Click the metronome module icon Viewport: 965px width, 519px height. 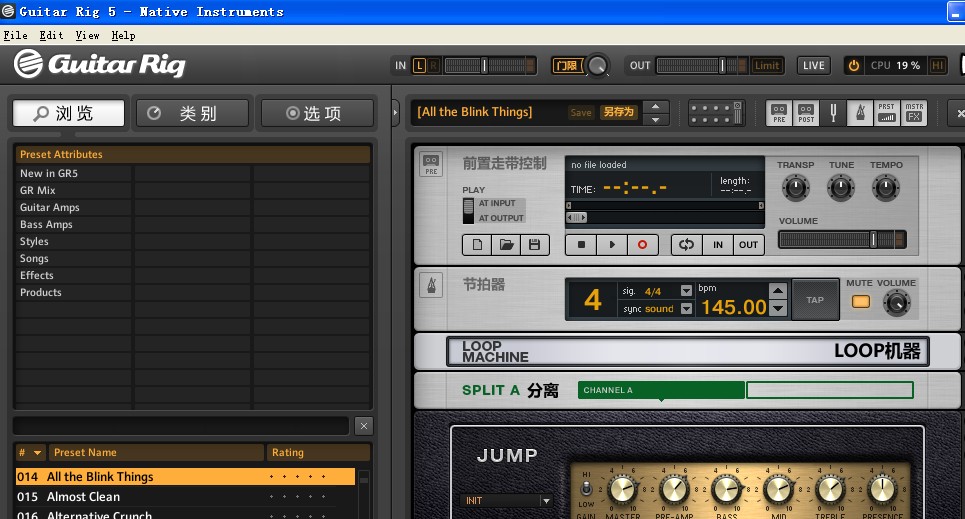click(x=431, y=286)
